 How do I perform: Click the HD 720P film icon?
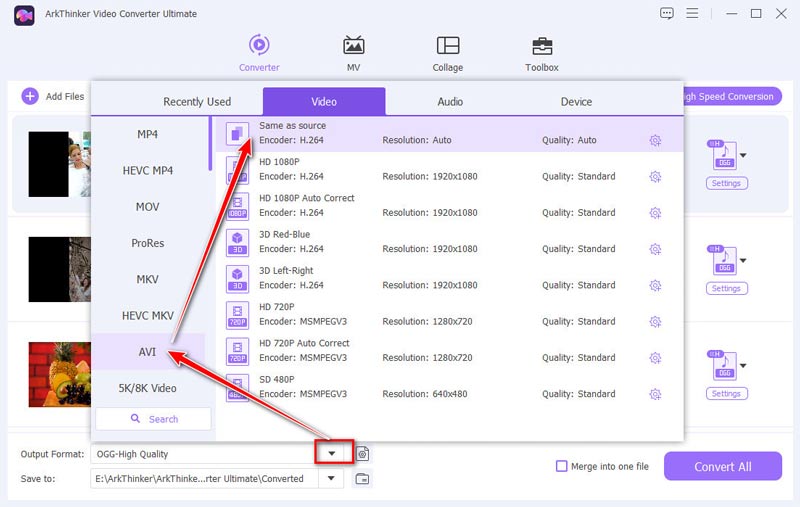coord(237,315)
